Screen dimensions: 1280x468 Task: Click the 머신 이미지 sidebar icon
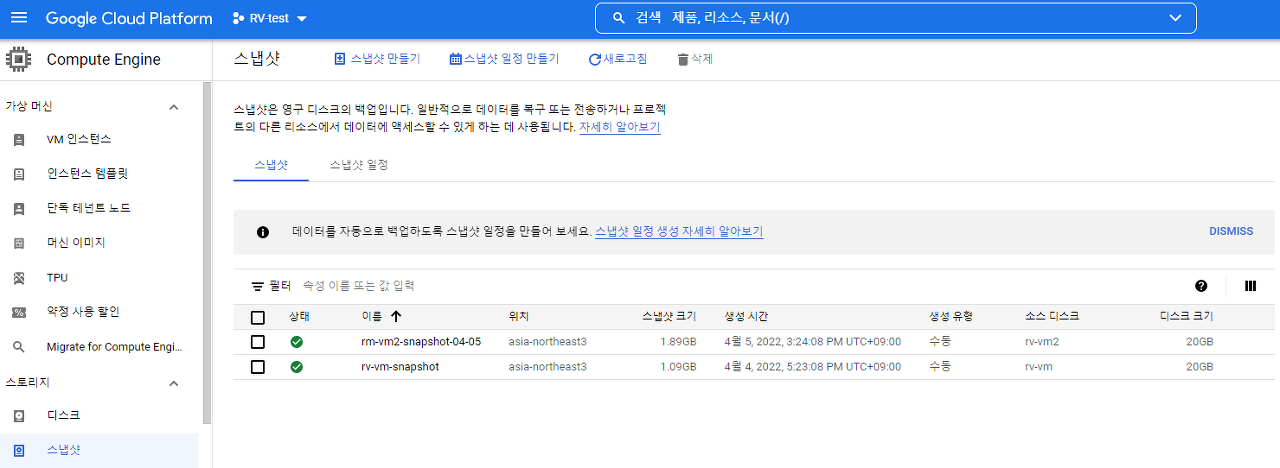[18, 243]
